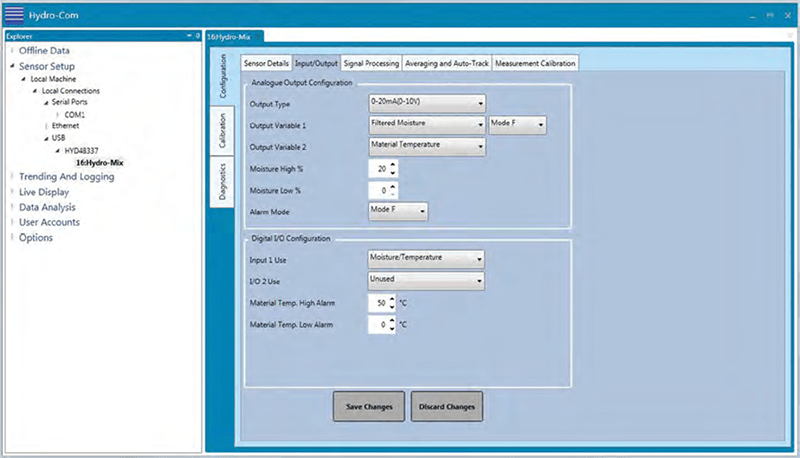The width and height of the screenshot is (800, 458).
Task: Switch to the Sensor Details tab
Action: 266,63
